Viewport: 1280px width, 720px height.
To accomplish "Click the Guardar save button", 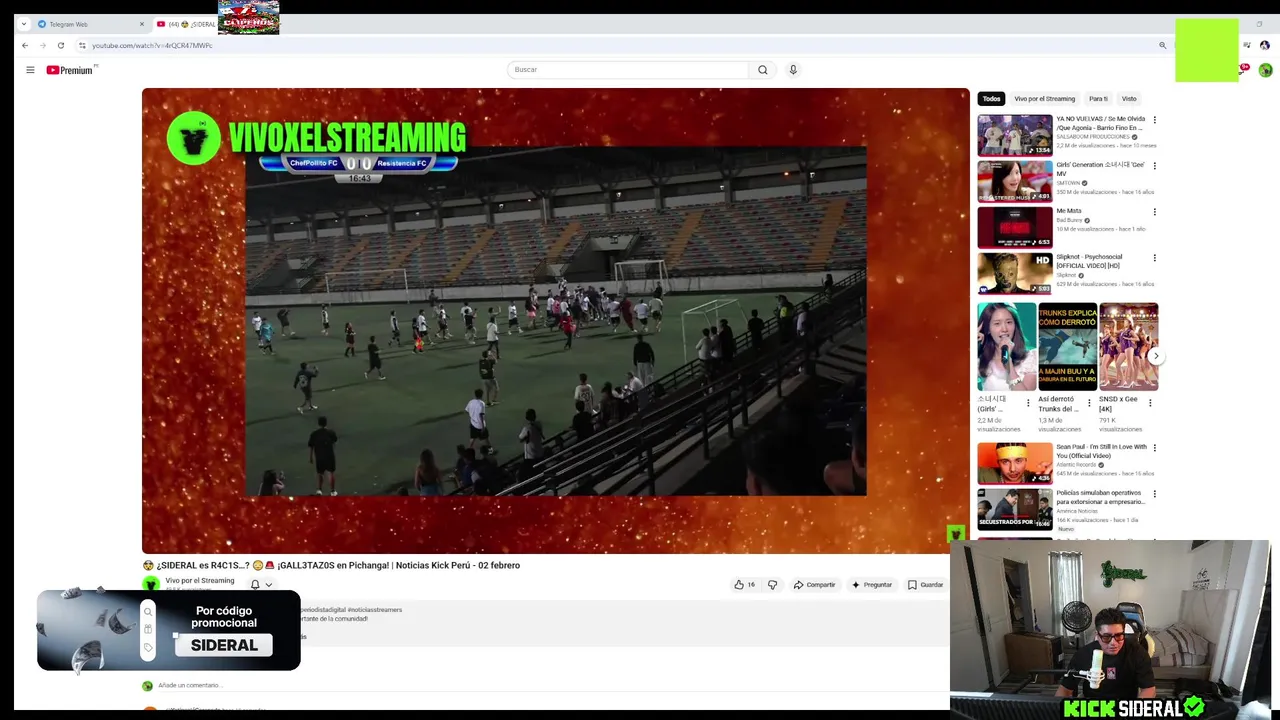I will (925, 585).
